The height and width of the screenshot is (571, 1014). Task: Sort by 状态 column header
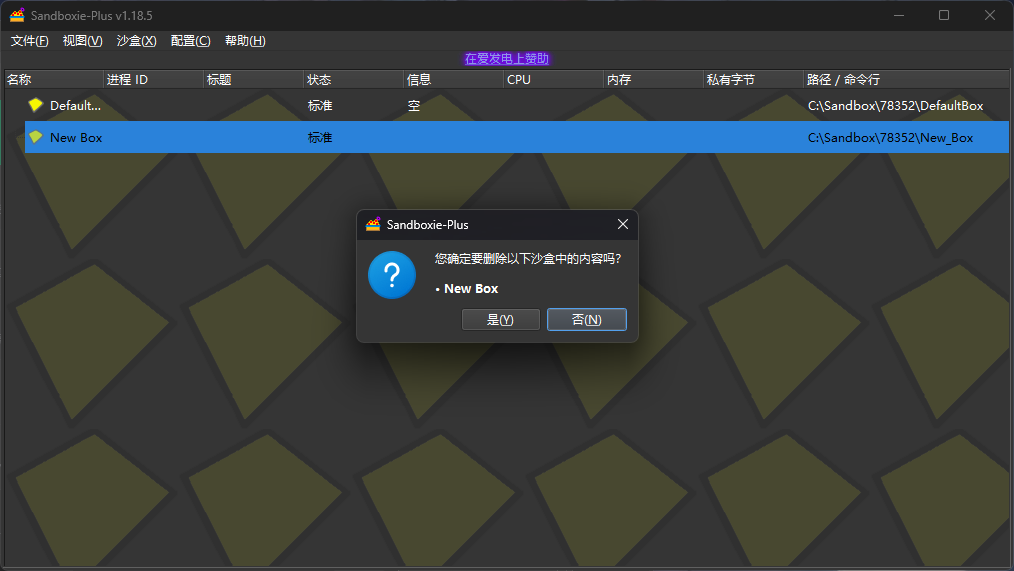(x=354, y=80)
